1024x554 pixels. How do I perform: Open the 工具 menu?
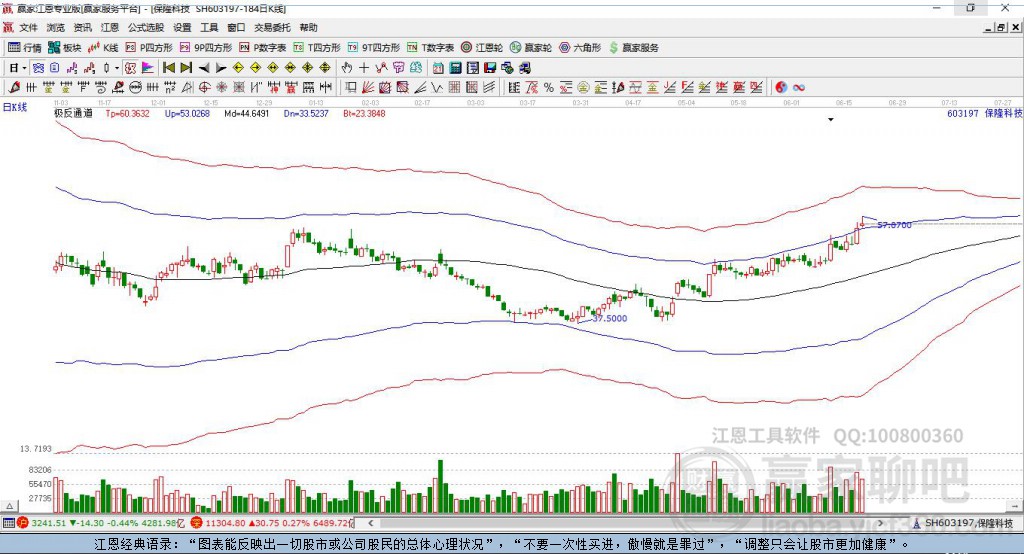209,27
